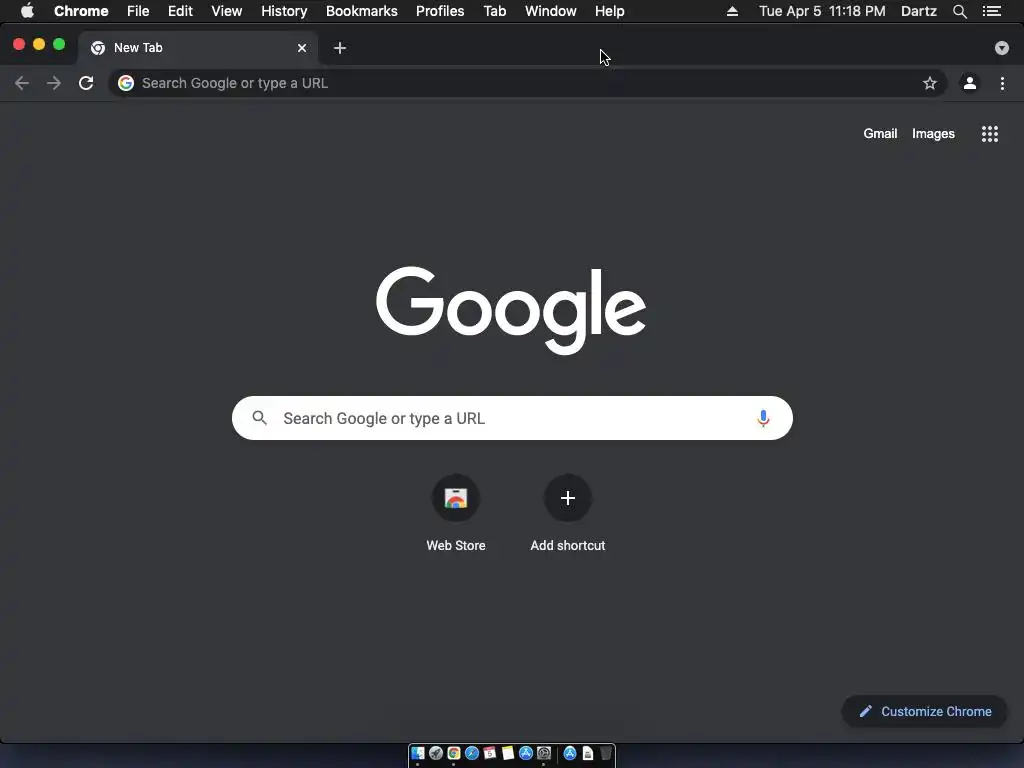Click into the Google search box

click(x=512, y=418)
